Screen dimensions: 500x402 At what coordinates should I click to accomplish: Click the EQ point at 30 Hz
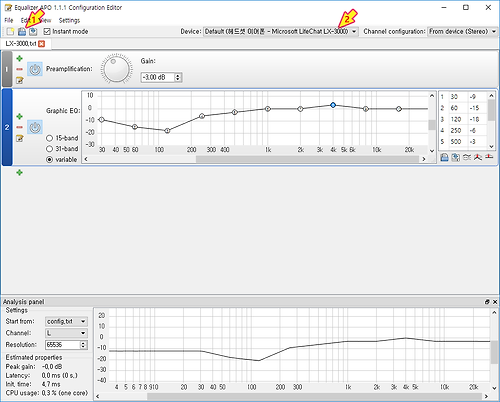click(102, 119)
